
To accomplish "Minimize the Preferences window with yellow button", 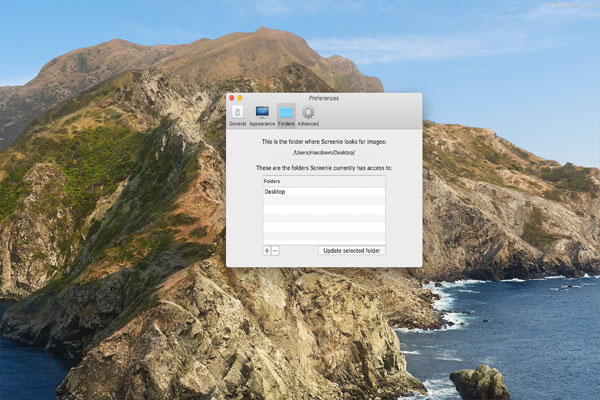I will [x=240, y=99].
